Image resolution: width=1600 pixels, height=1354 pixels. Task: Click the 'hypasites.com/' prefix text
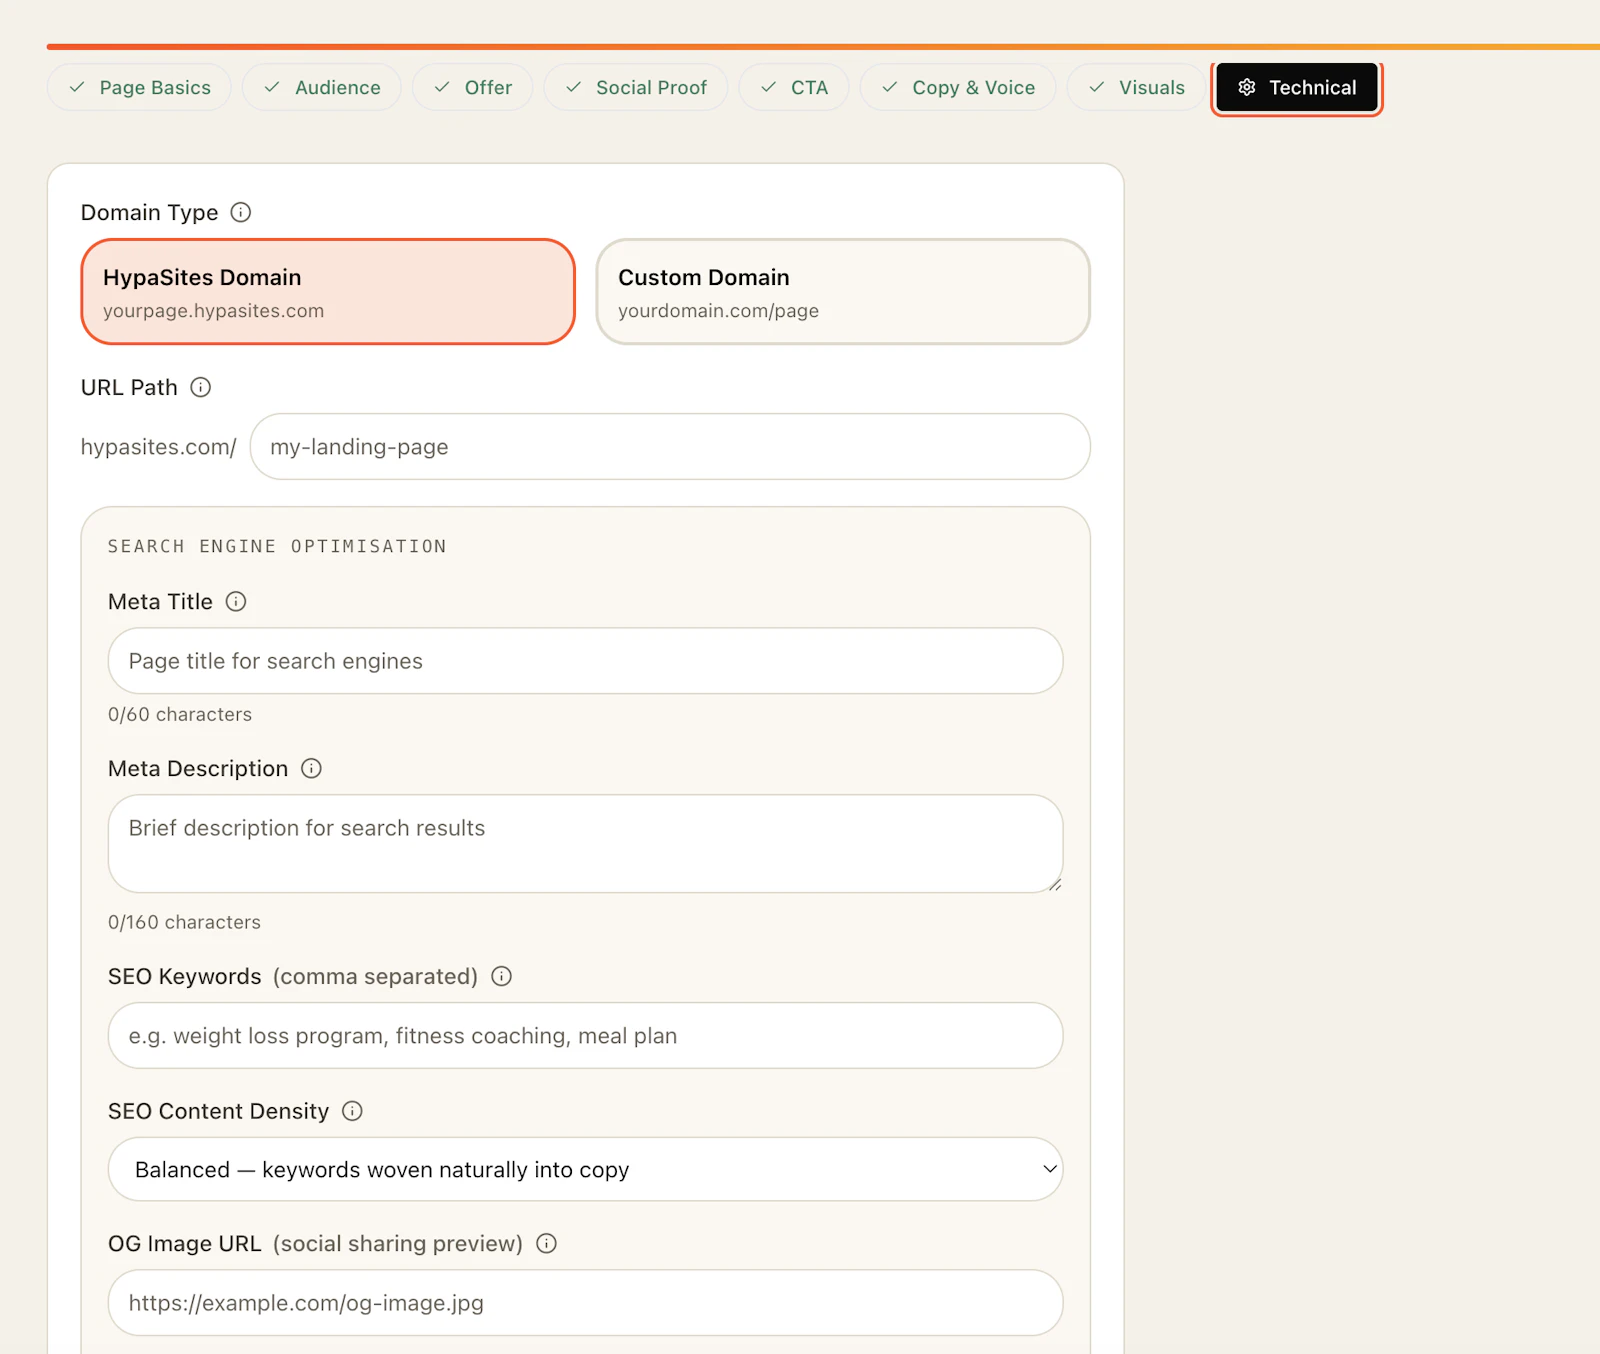pos(158,447)
